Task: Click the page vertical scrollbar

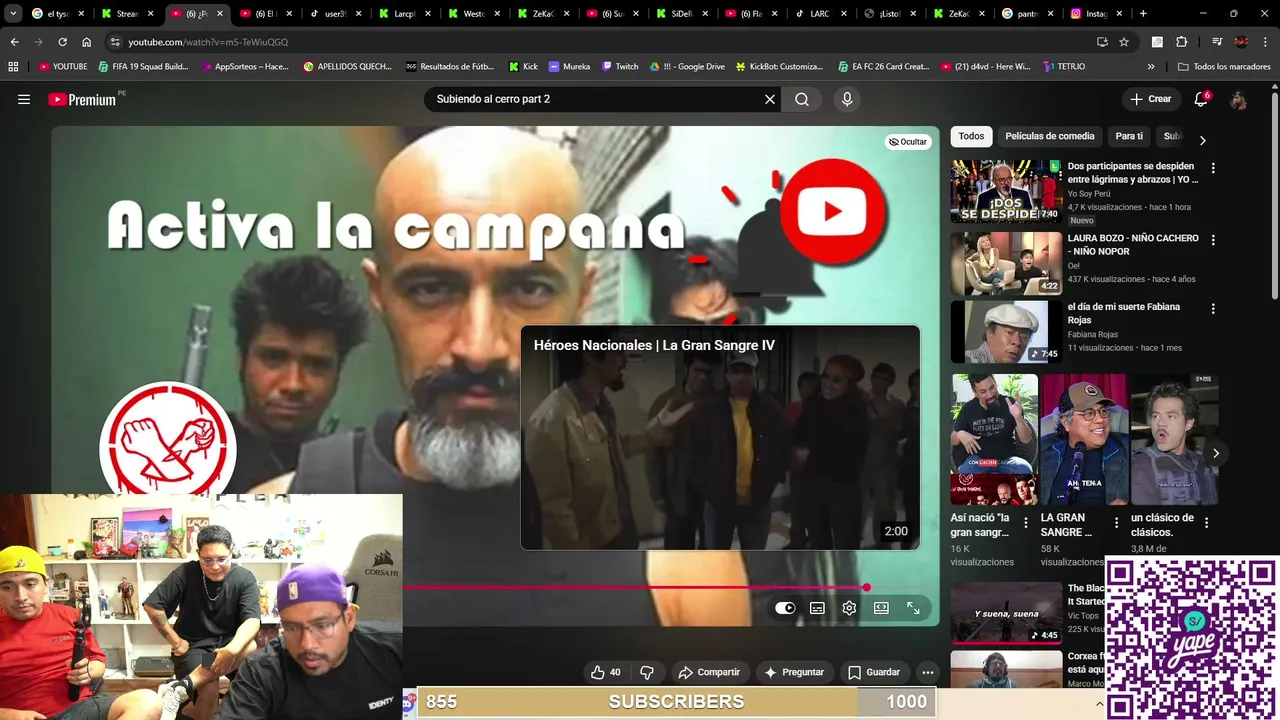Action: 1274,195
